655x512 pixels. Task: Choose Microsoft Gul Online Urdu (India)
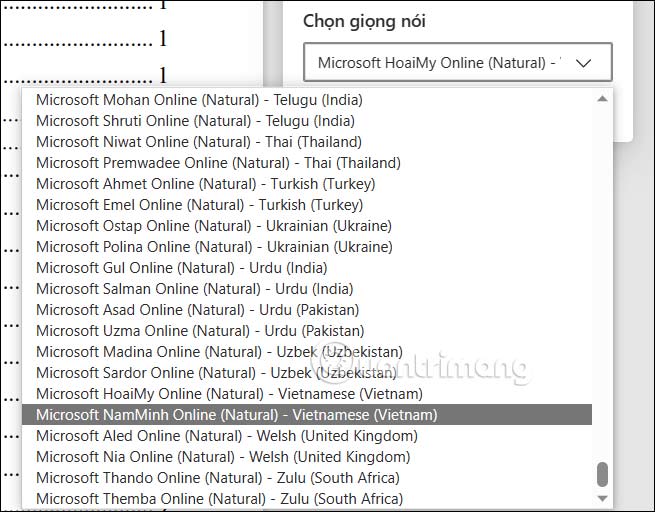307,268
